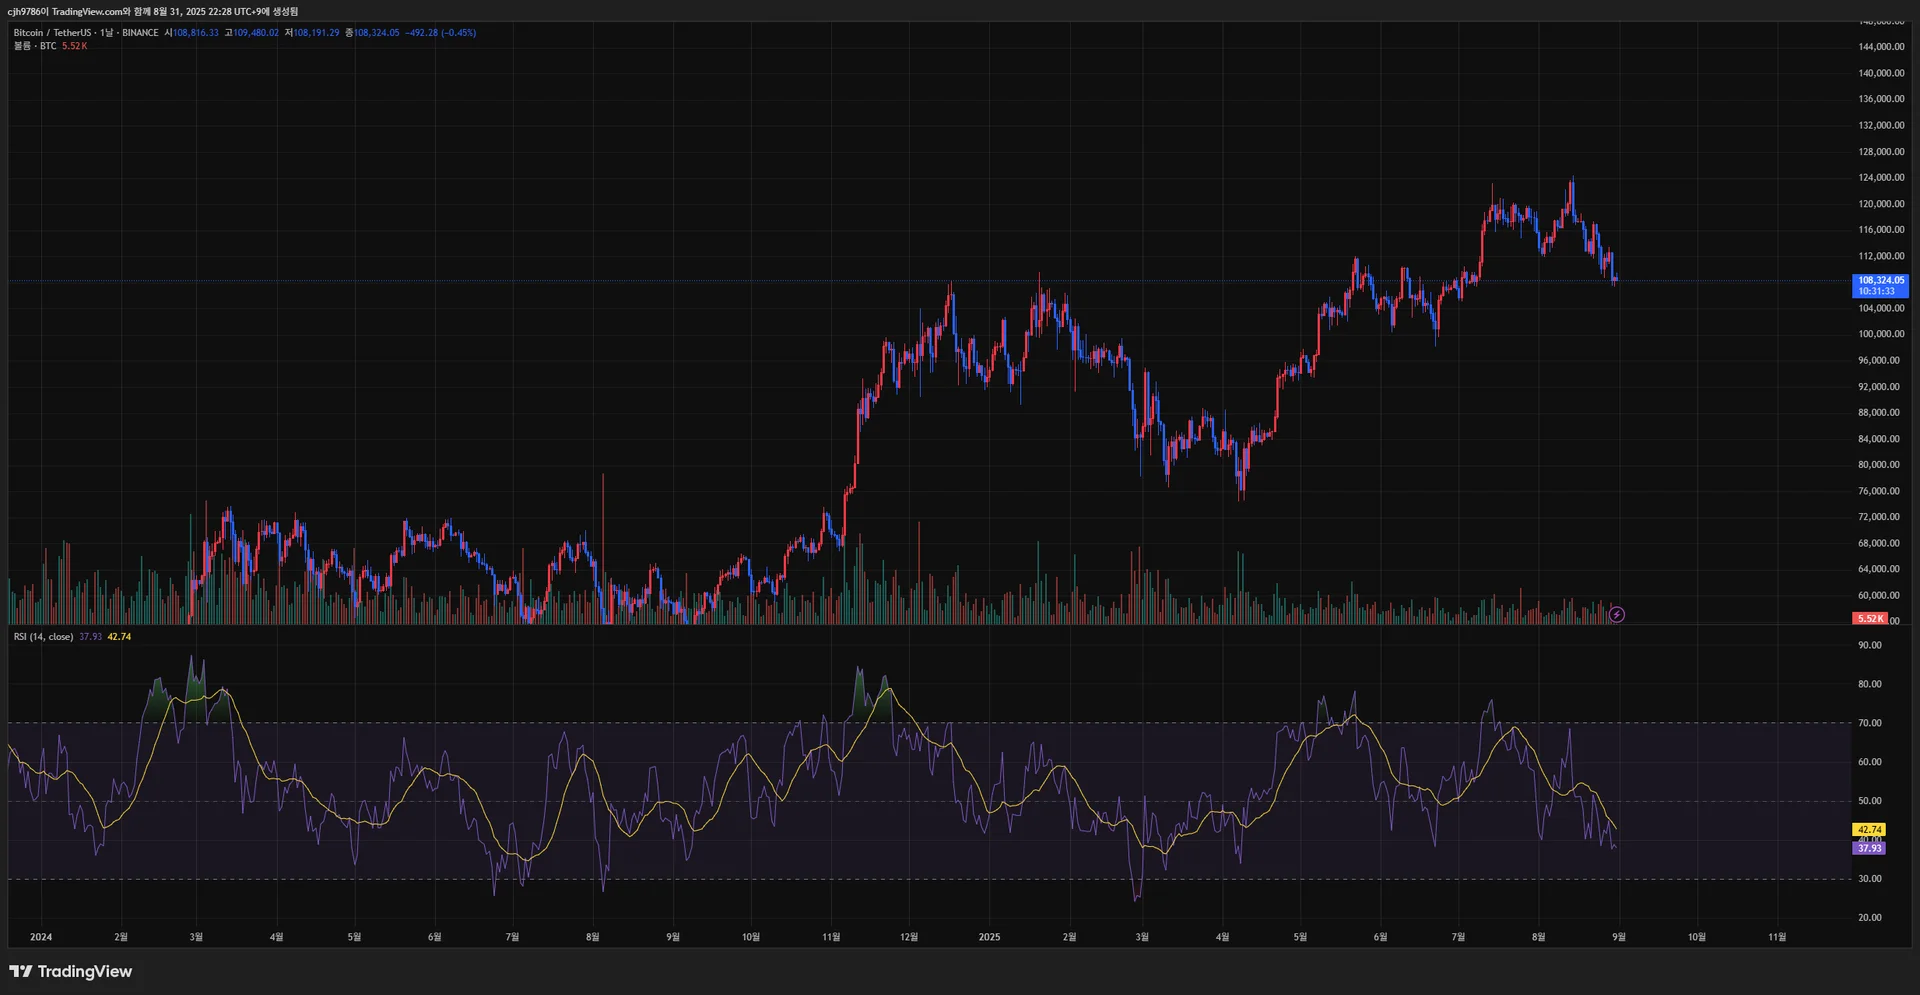
Task: Click the 2024 label on time axis
Action: (x=41, y=937)
